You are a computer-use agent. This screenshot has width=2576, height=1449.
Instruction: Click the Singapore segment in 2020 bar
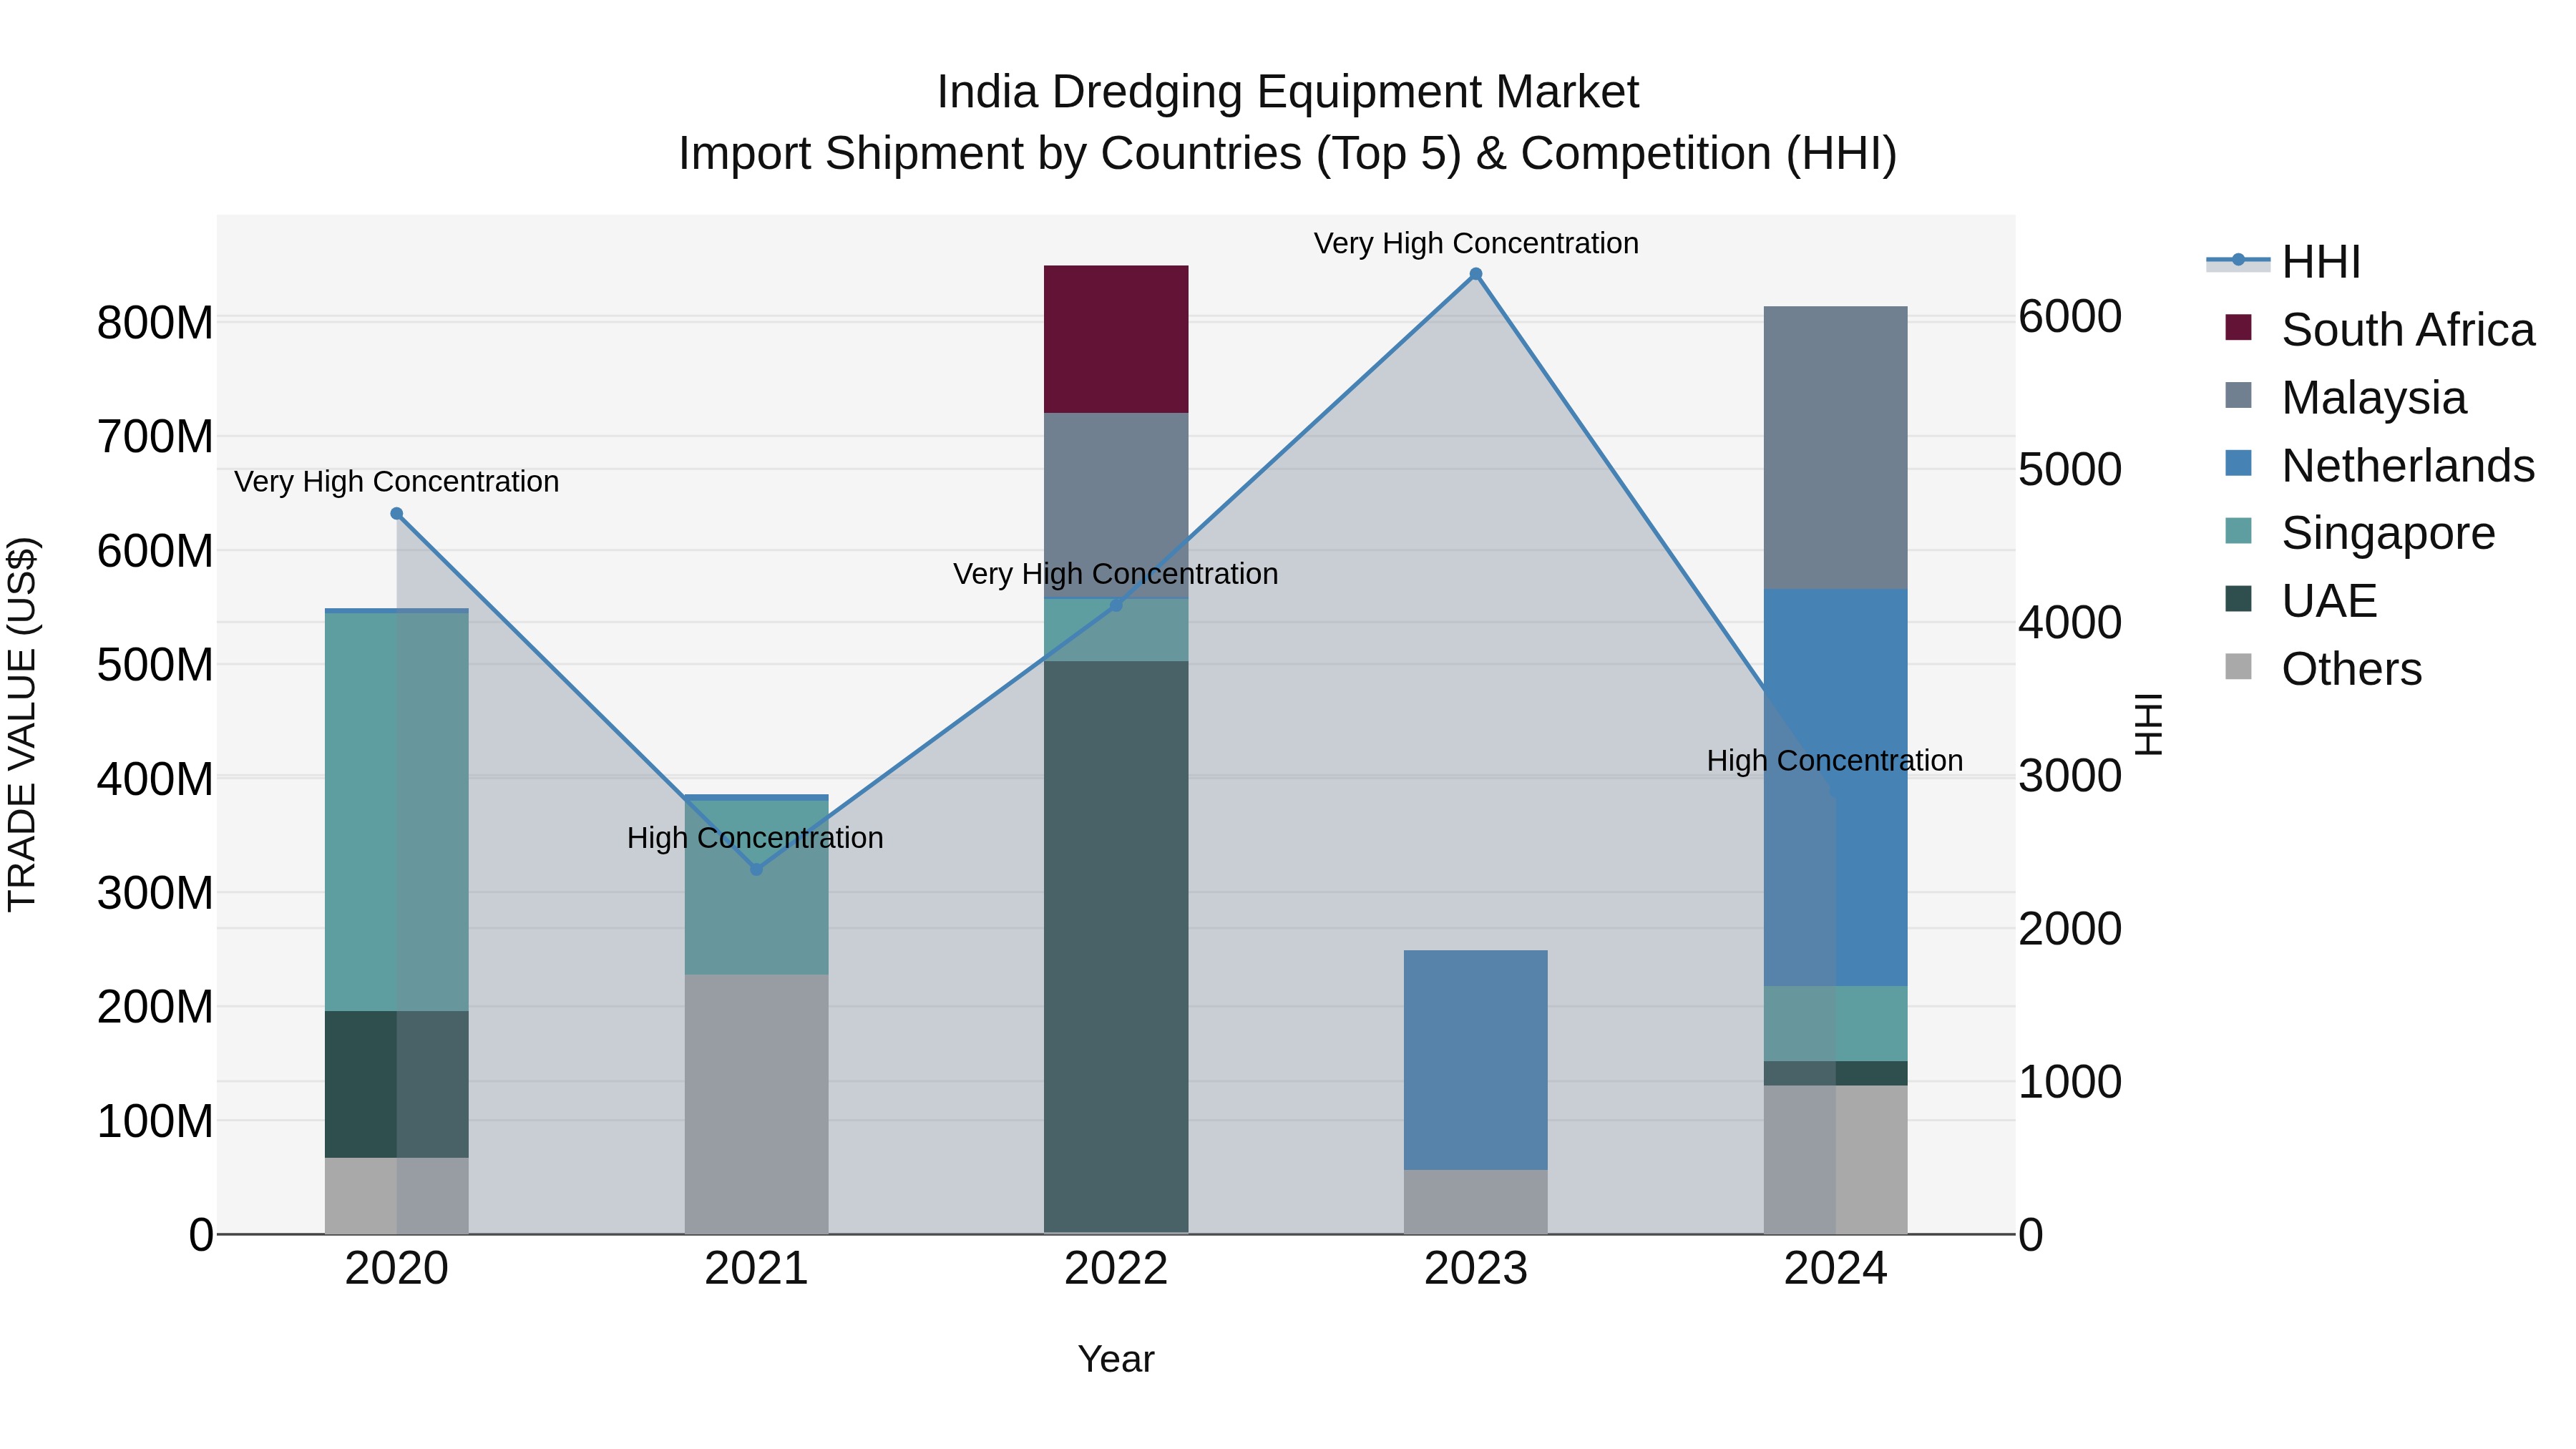point(397,812)
